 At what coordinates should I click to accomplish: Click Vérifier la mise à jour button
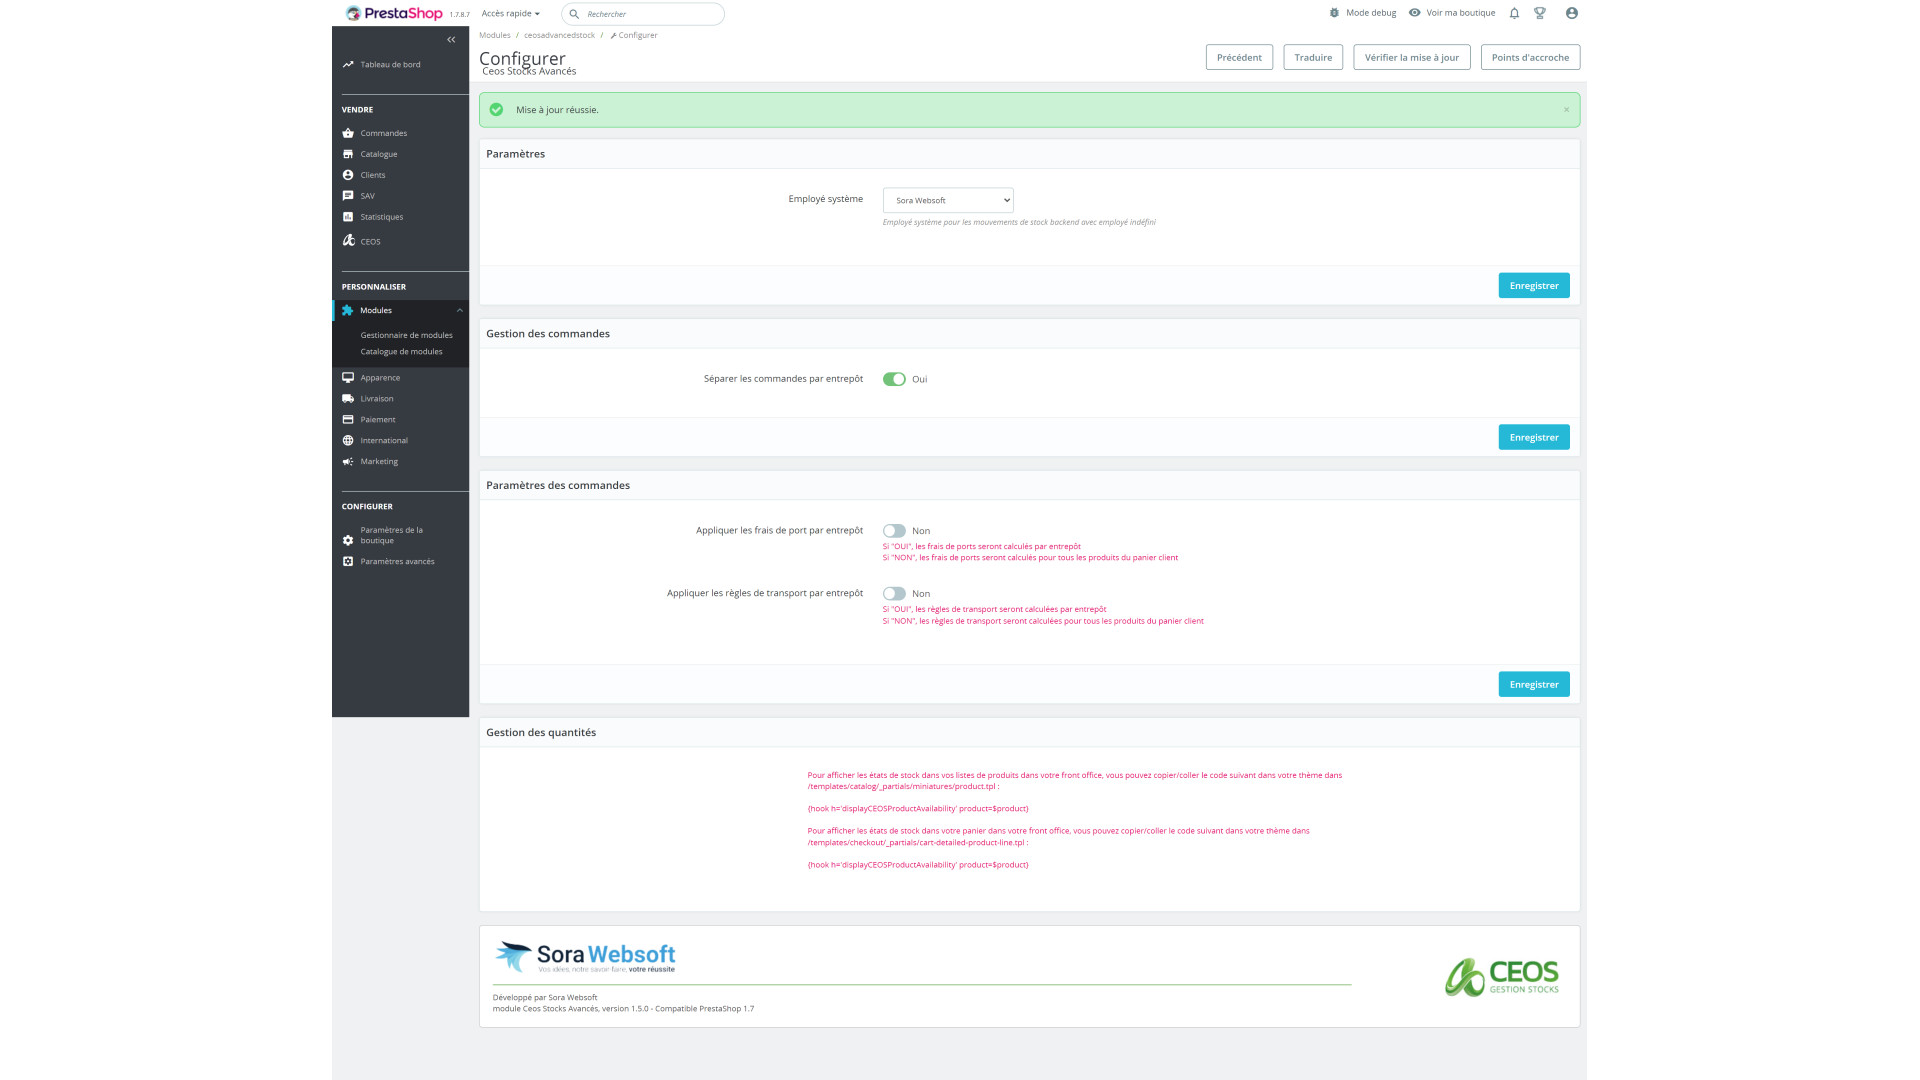pyautogui.click(x=1411, y=57)
